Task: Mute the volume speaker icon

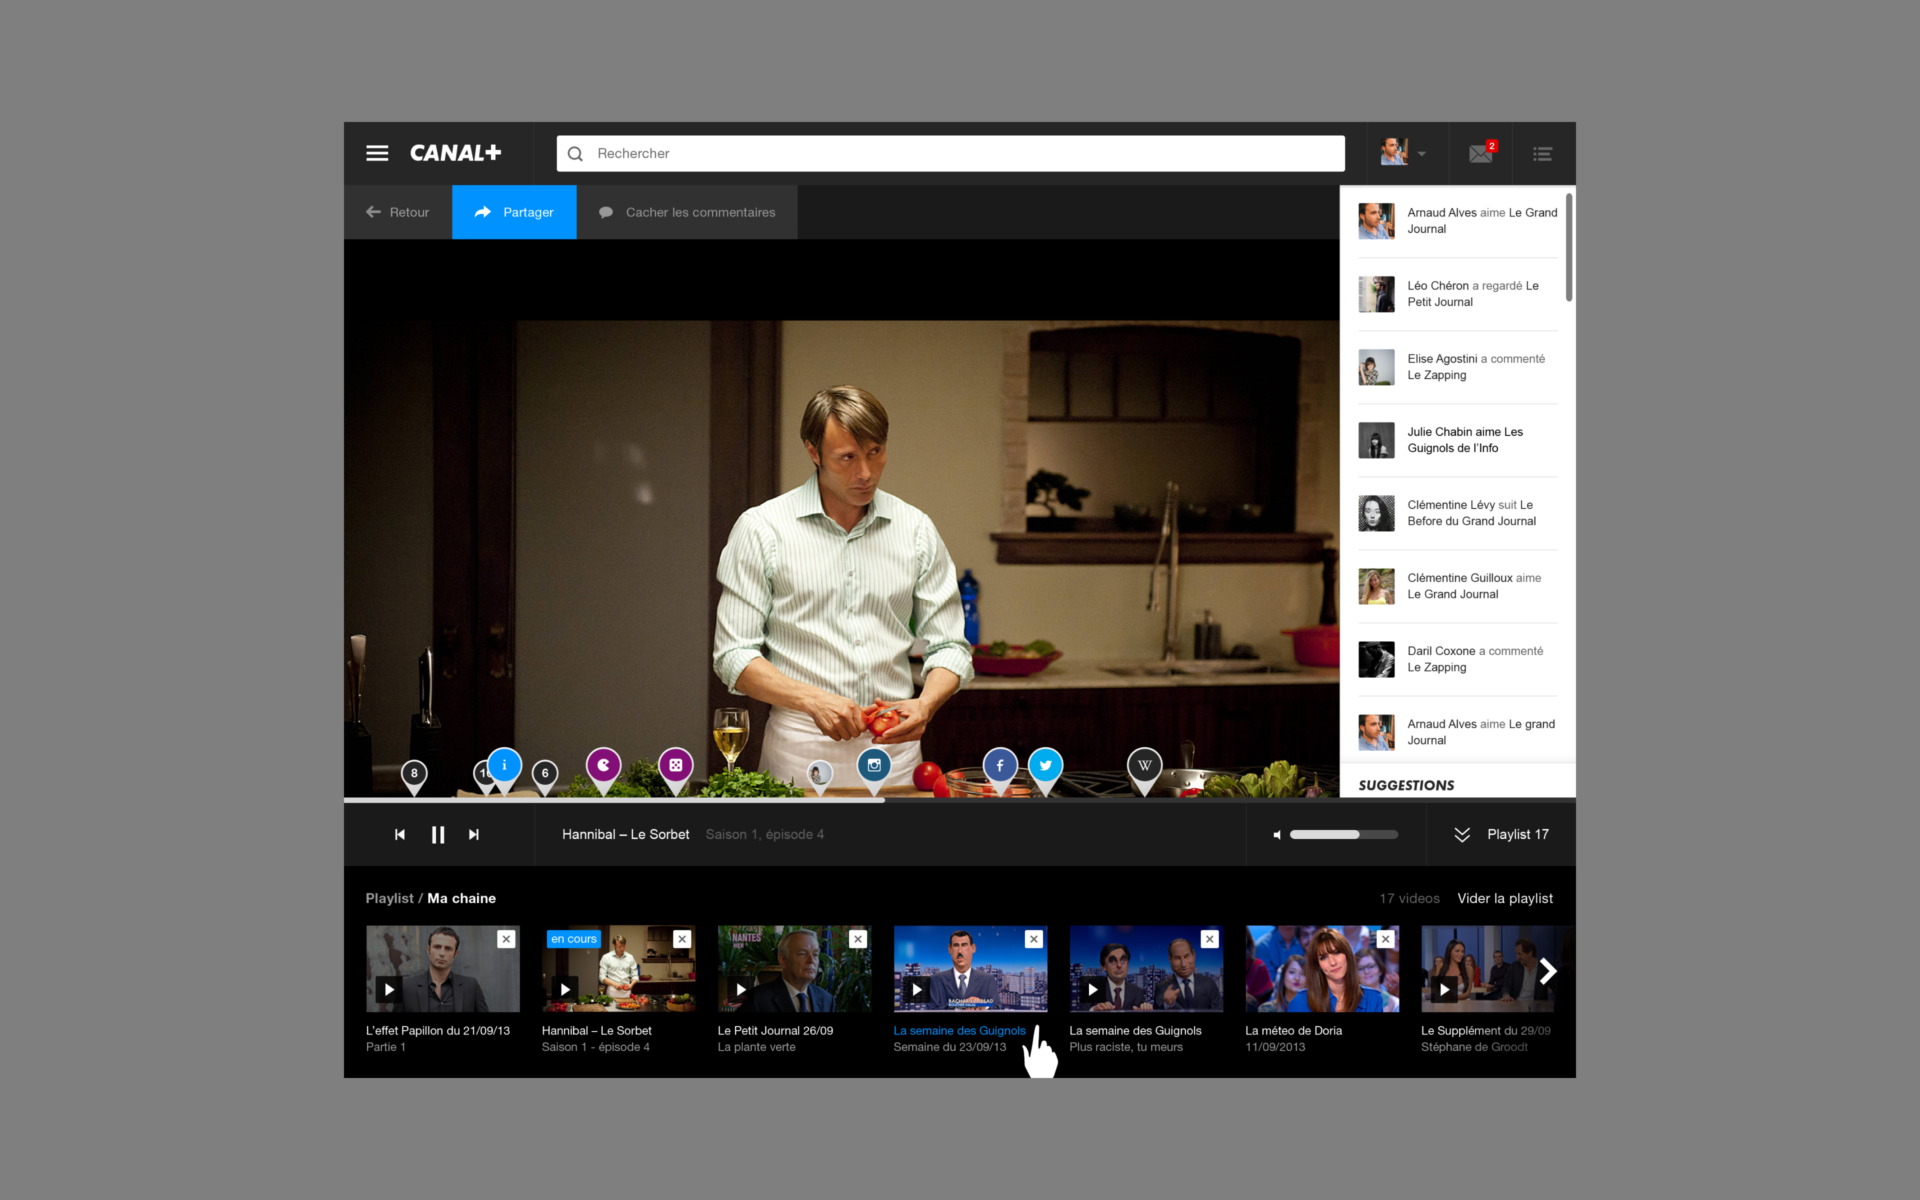Action: 1277,835
